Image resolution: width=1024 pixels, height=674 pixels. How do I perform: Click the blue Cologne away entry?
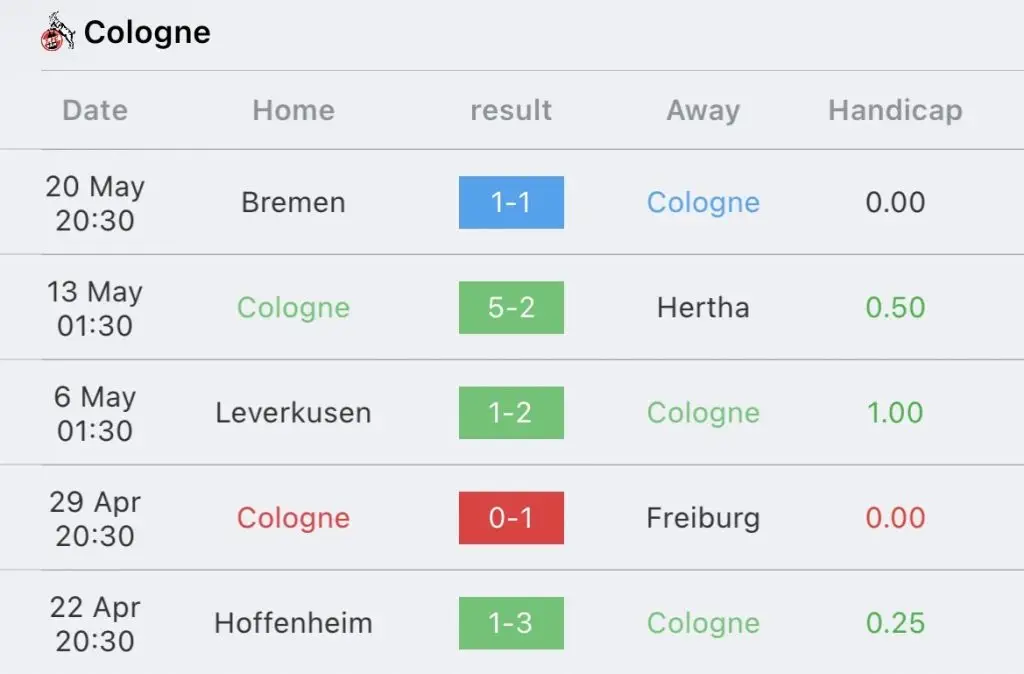(x=703, y=203)
